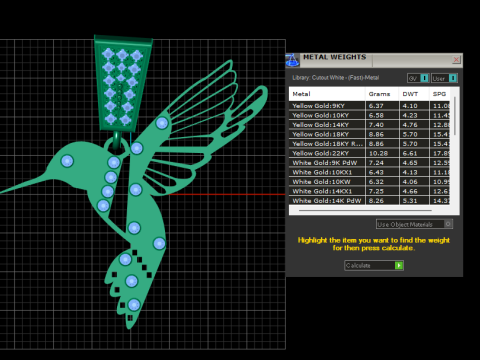
Task: Click the 4.06 DWT cell
Action: click(410, 182)
